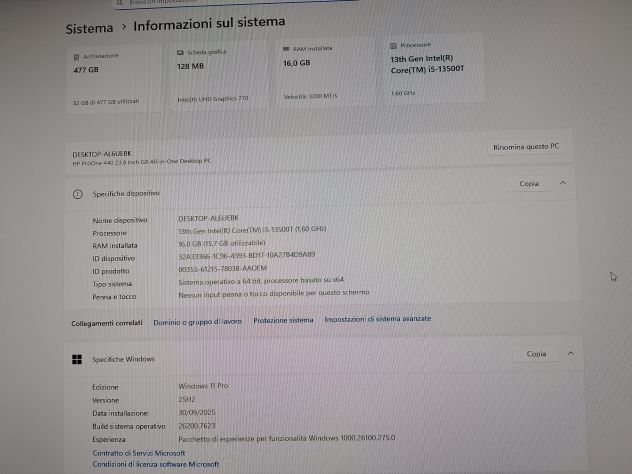The height and width of the screenshot is (474, 632).
Task: Select the Penna e tocco value text
Action: pyautogui.click(x=274, y=293)
